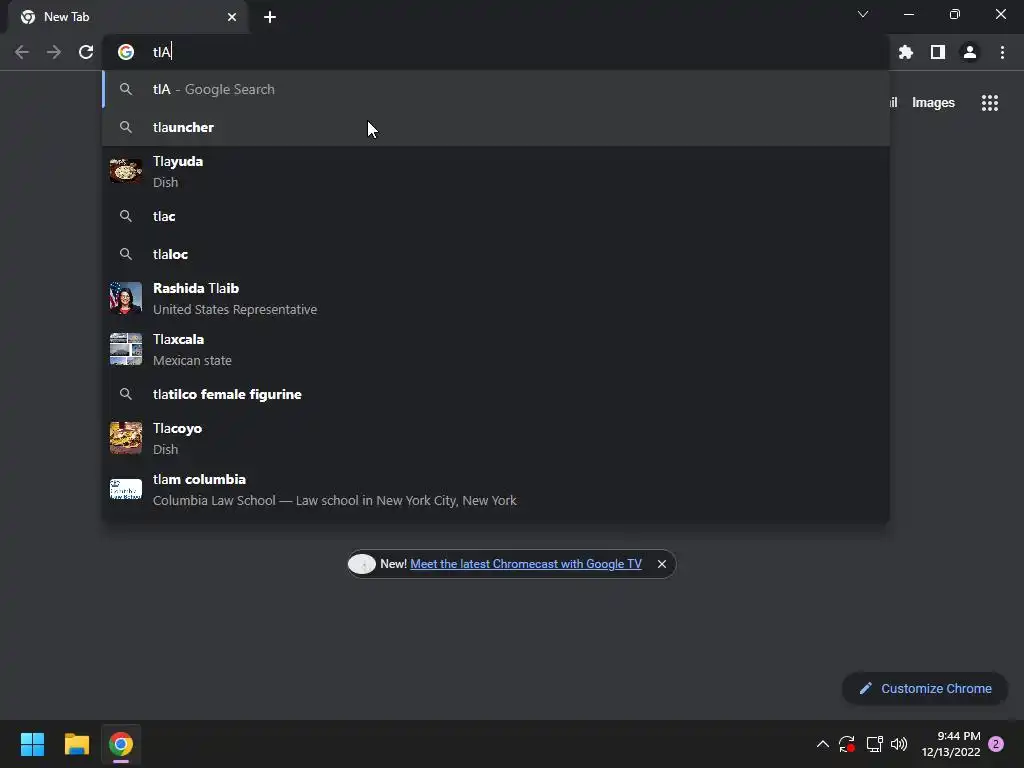Viewport: 1024px width, 768px height.
Task: Toggle the side panel icon
Action: pyautogui.click(x=938, y=52)
